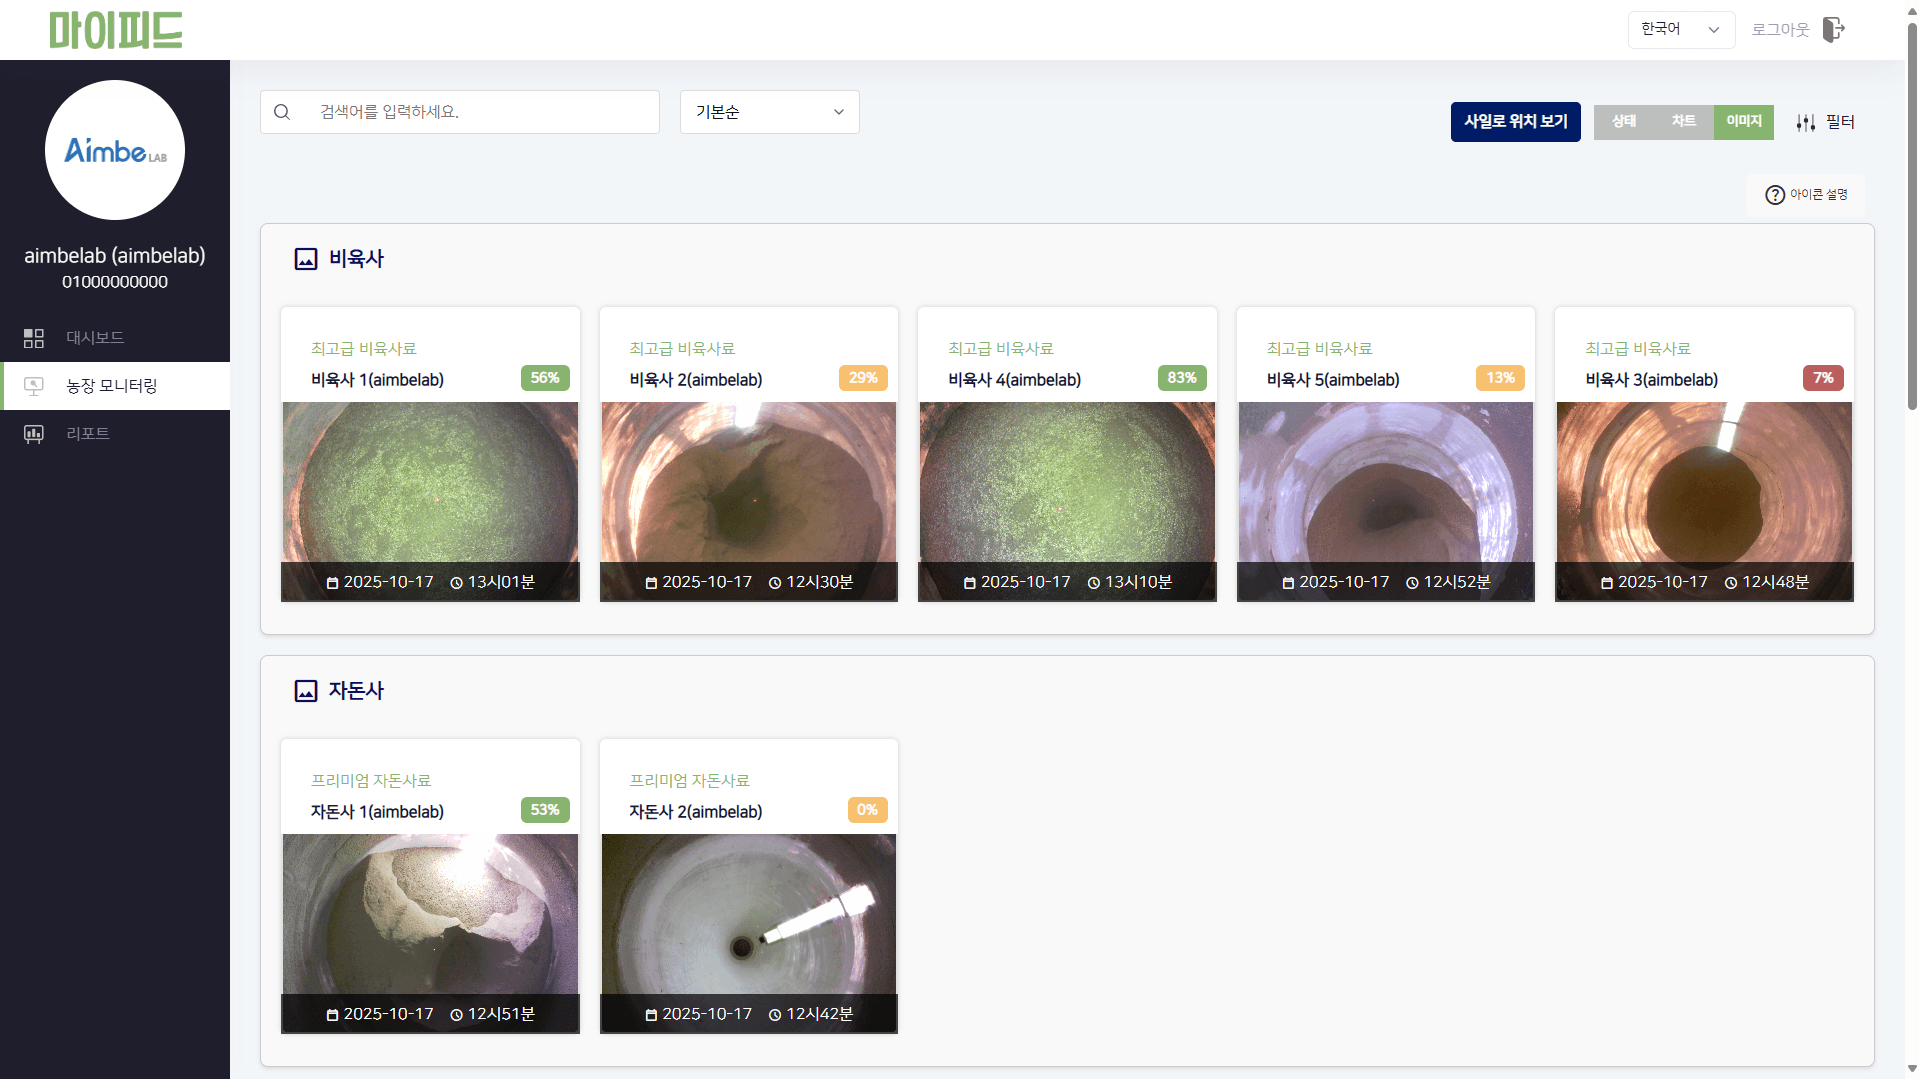
Task: Click the farm monitoring screen icon
Action: point(34,386)
